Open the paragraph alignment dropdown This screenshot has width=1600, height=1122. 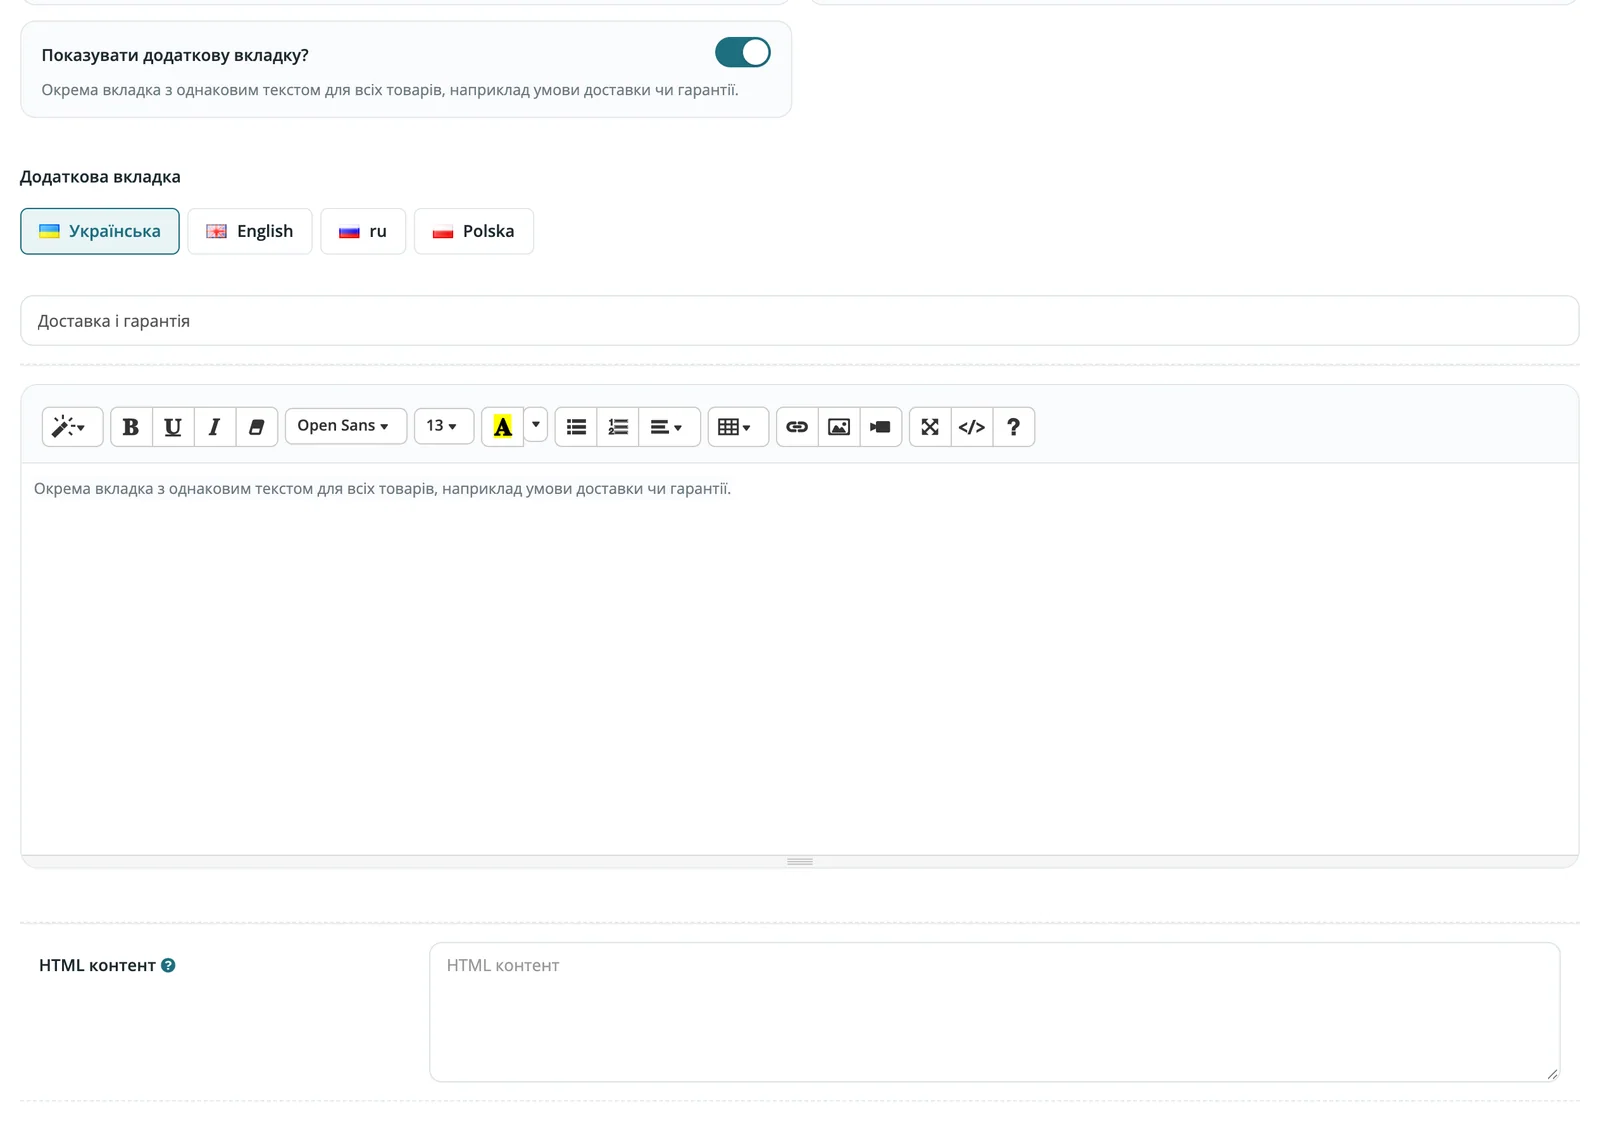[x=669, y=427]
